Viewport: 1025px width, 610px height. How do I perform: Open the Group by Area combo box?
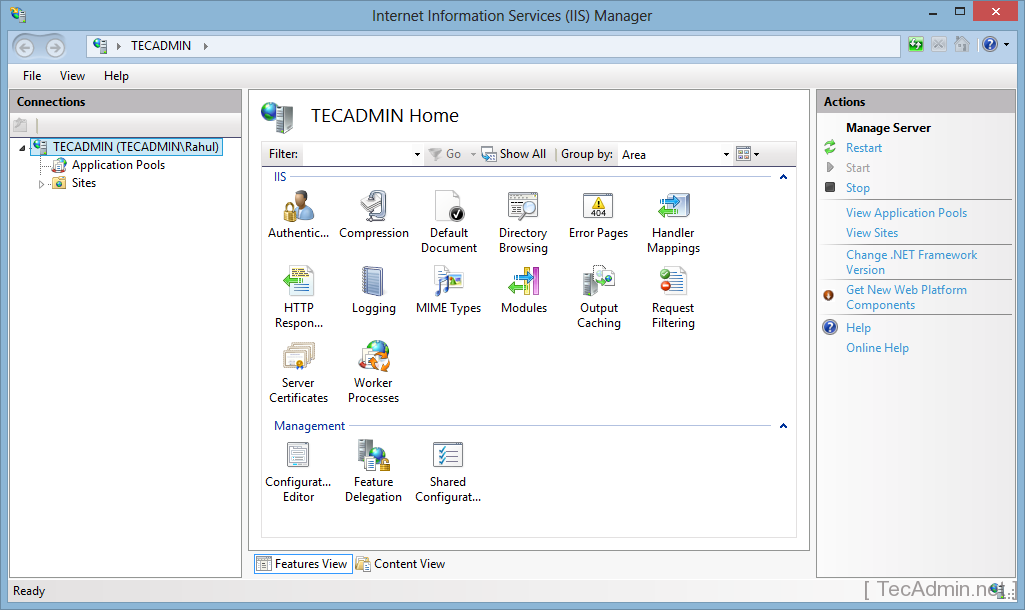click(675, 154)
